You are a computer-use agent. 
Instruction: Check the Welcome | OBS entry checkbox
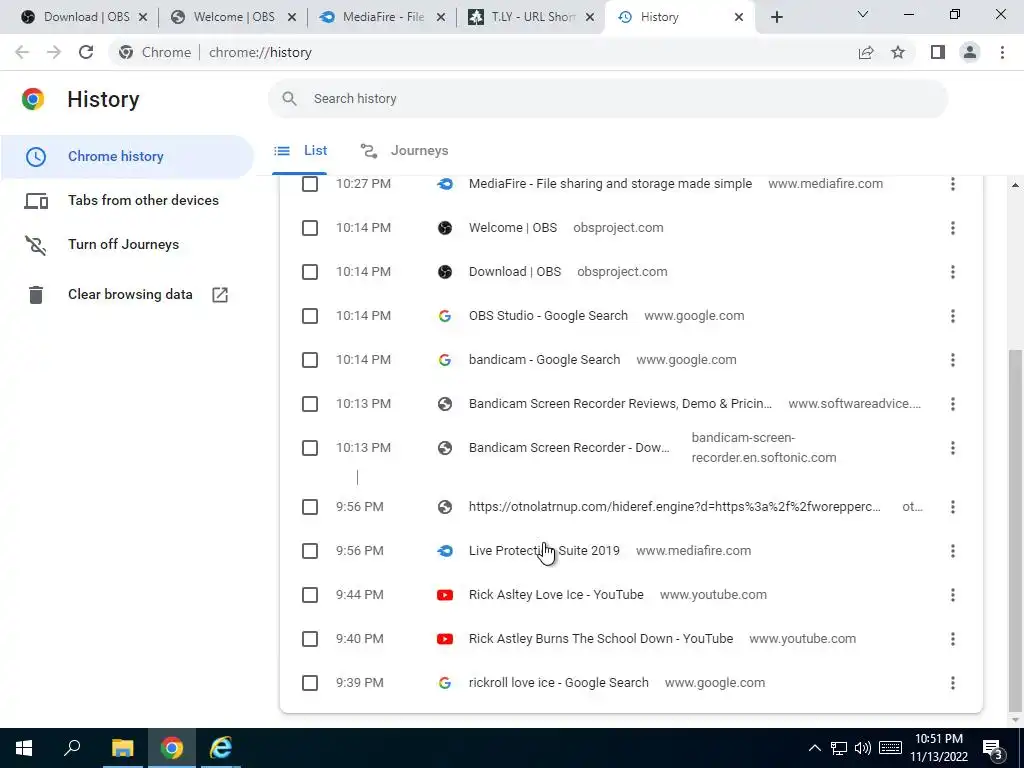tap(310, 228)
